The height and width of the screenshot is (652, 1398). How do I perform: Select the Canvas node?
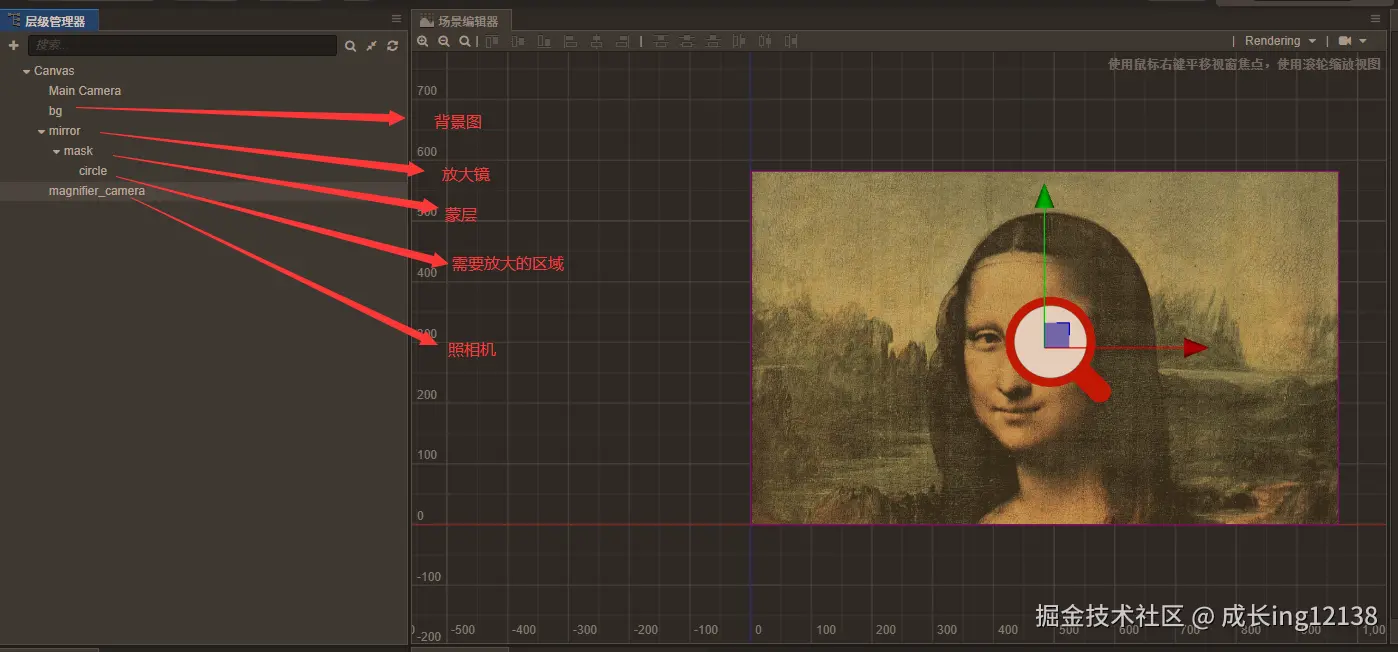(x=54, y=71)
